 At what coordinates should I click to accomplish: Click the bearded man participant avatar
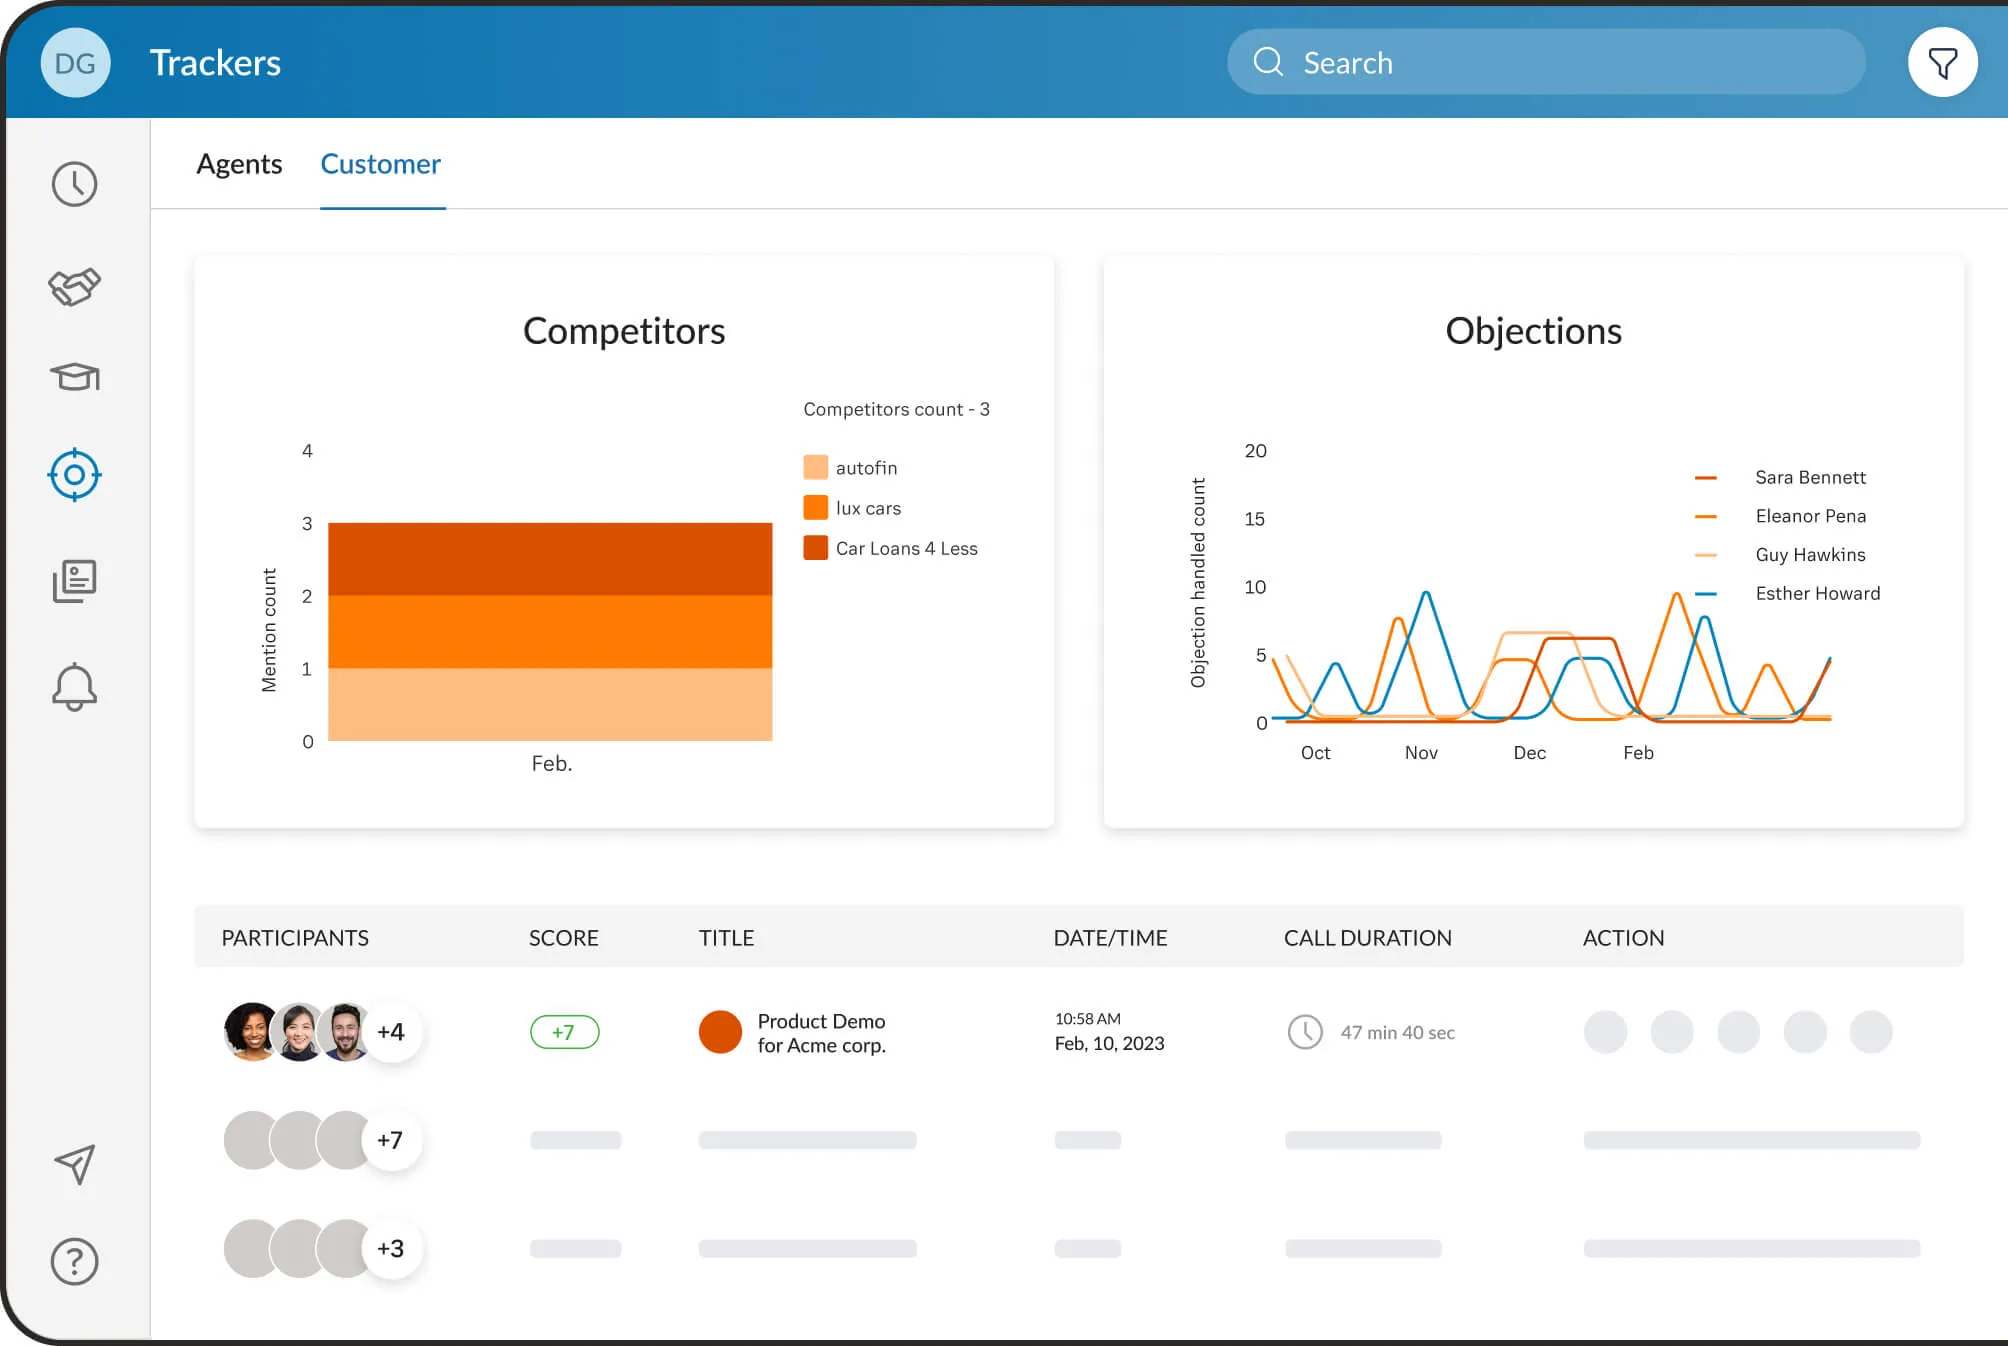tap(345, 1032)
